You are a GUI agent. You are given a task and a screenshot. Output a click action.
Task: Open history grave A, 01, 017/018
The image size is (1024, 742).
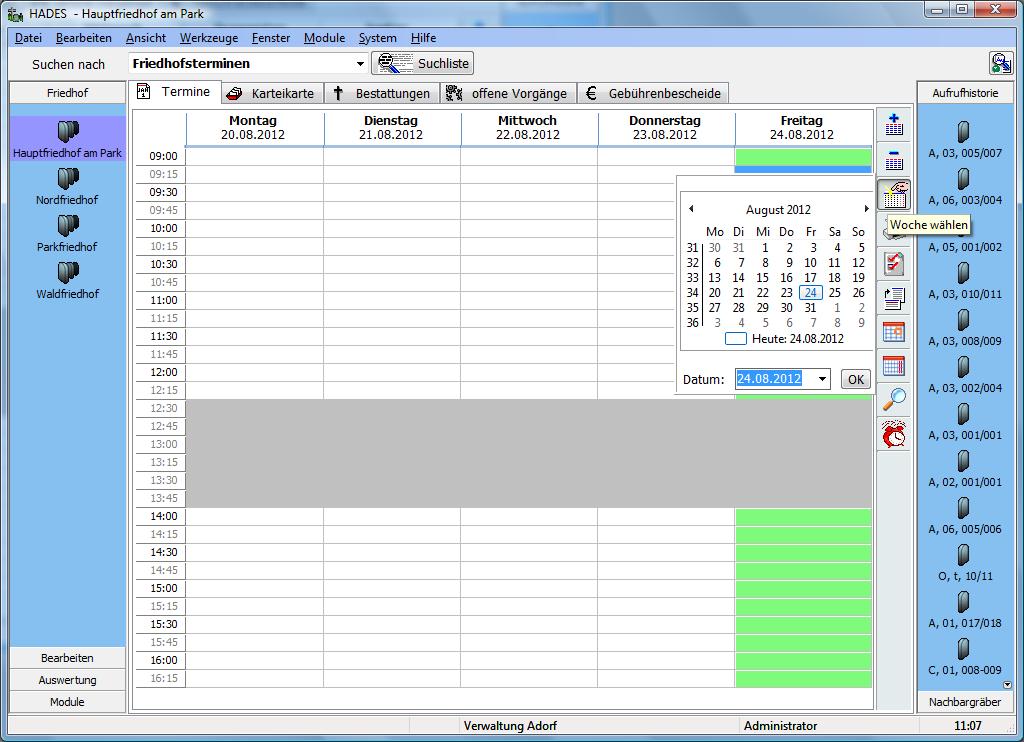pyautogui.click(x=965, y=610)
